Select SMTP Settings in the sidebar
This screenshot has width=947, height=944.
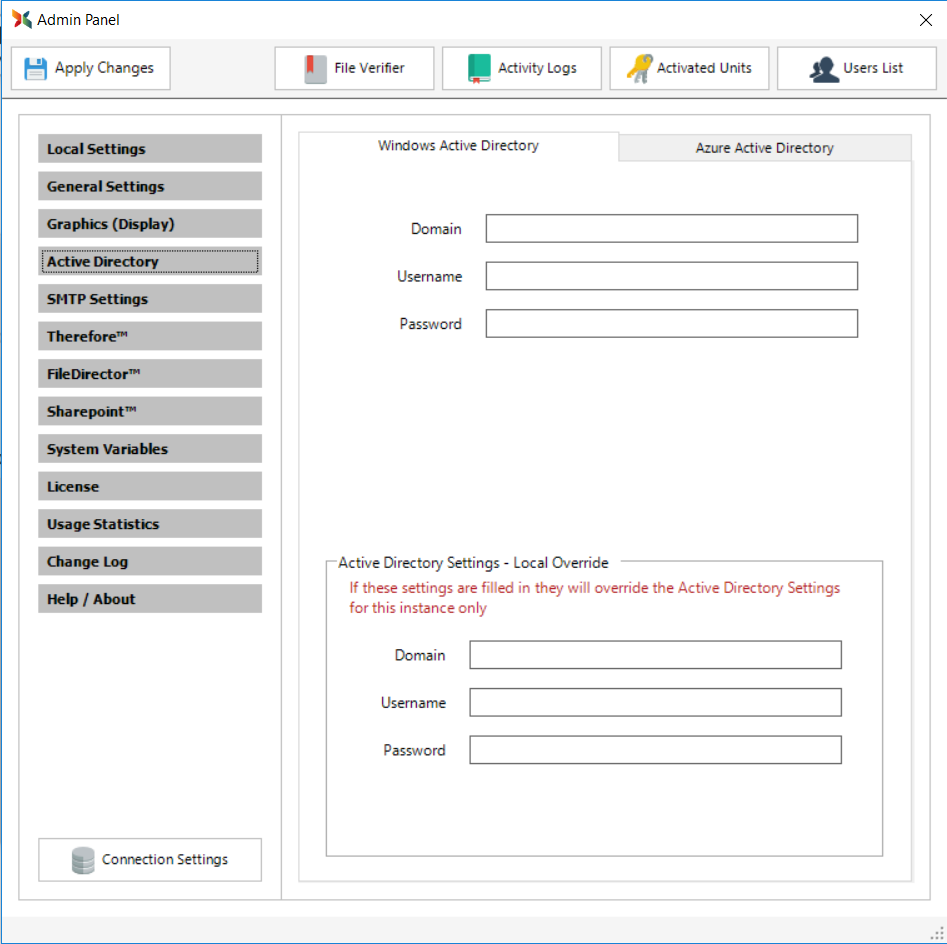[x=150, y=299]
